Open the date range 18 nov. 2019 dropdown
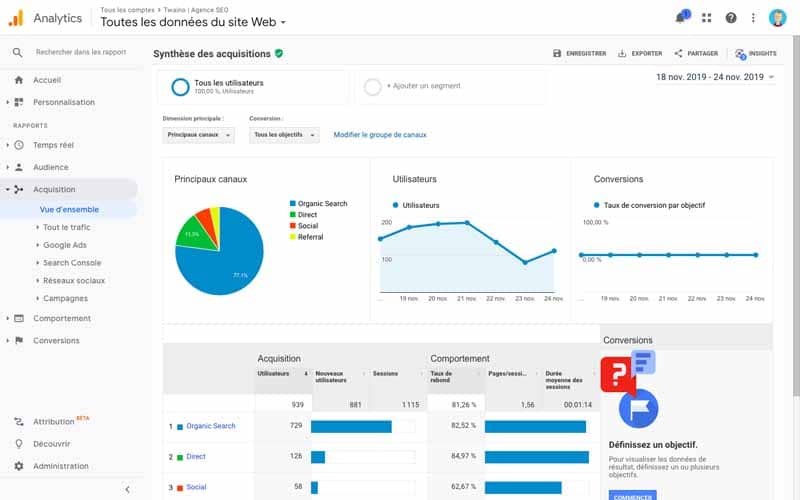The height and width of the screenshot is (500, 800). click(715, 77)
